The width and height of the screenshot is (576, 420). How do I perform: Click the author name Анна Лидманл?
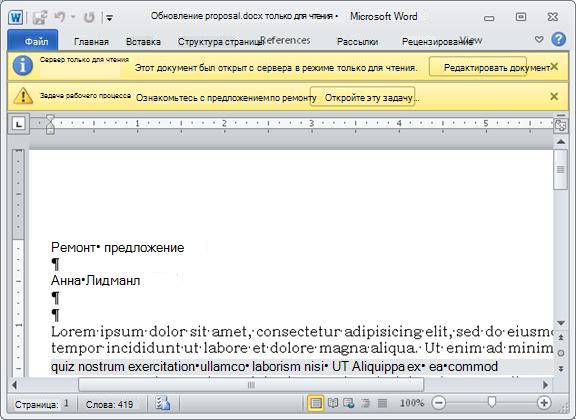[96, 281]
